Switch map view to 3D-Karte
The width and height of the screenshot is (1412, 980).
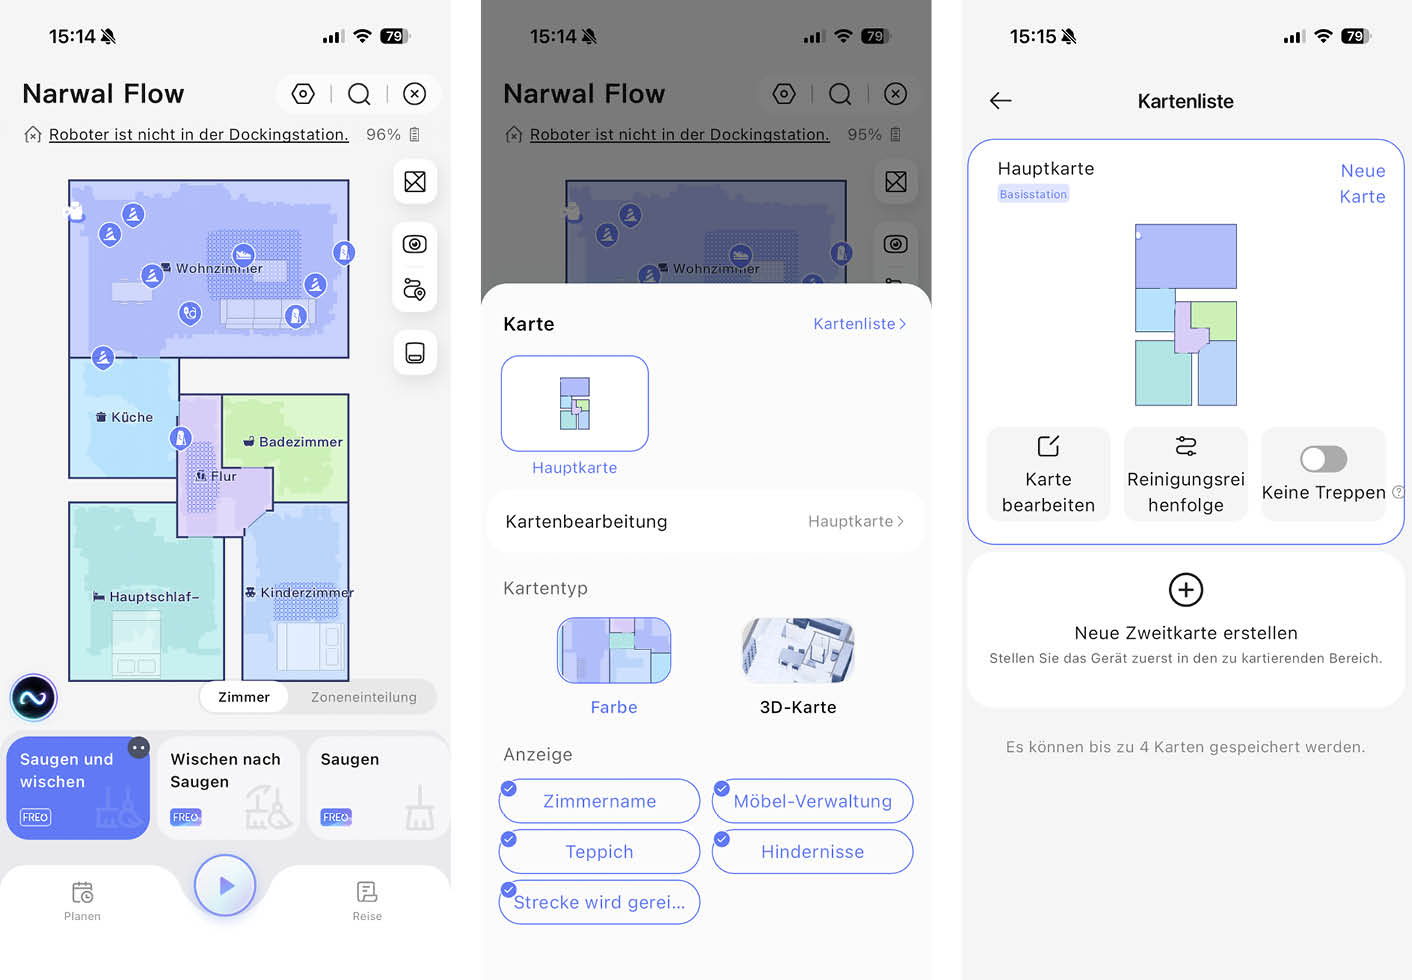click(797, 665)
